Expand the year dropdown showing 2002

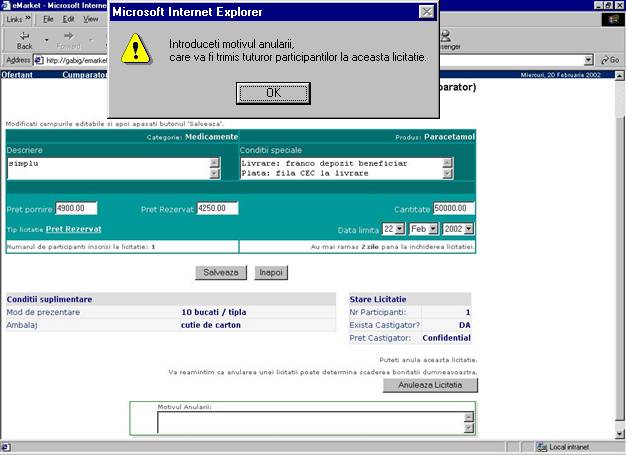[x=467, y=229]
